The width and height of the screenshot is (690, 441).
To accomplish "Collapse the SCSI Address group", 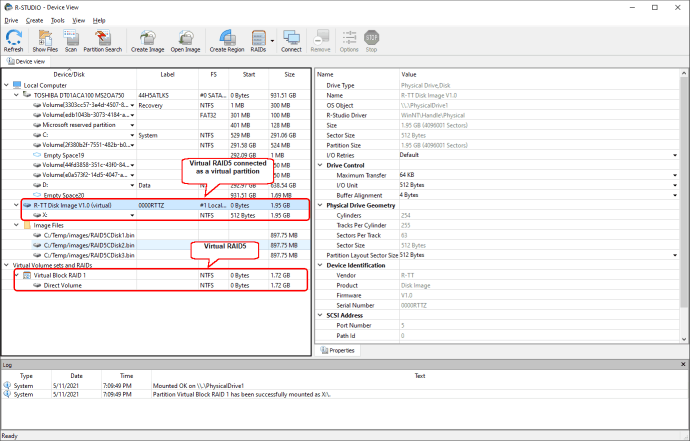I will (320, 315).
